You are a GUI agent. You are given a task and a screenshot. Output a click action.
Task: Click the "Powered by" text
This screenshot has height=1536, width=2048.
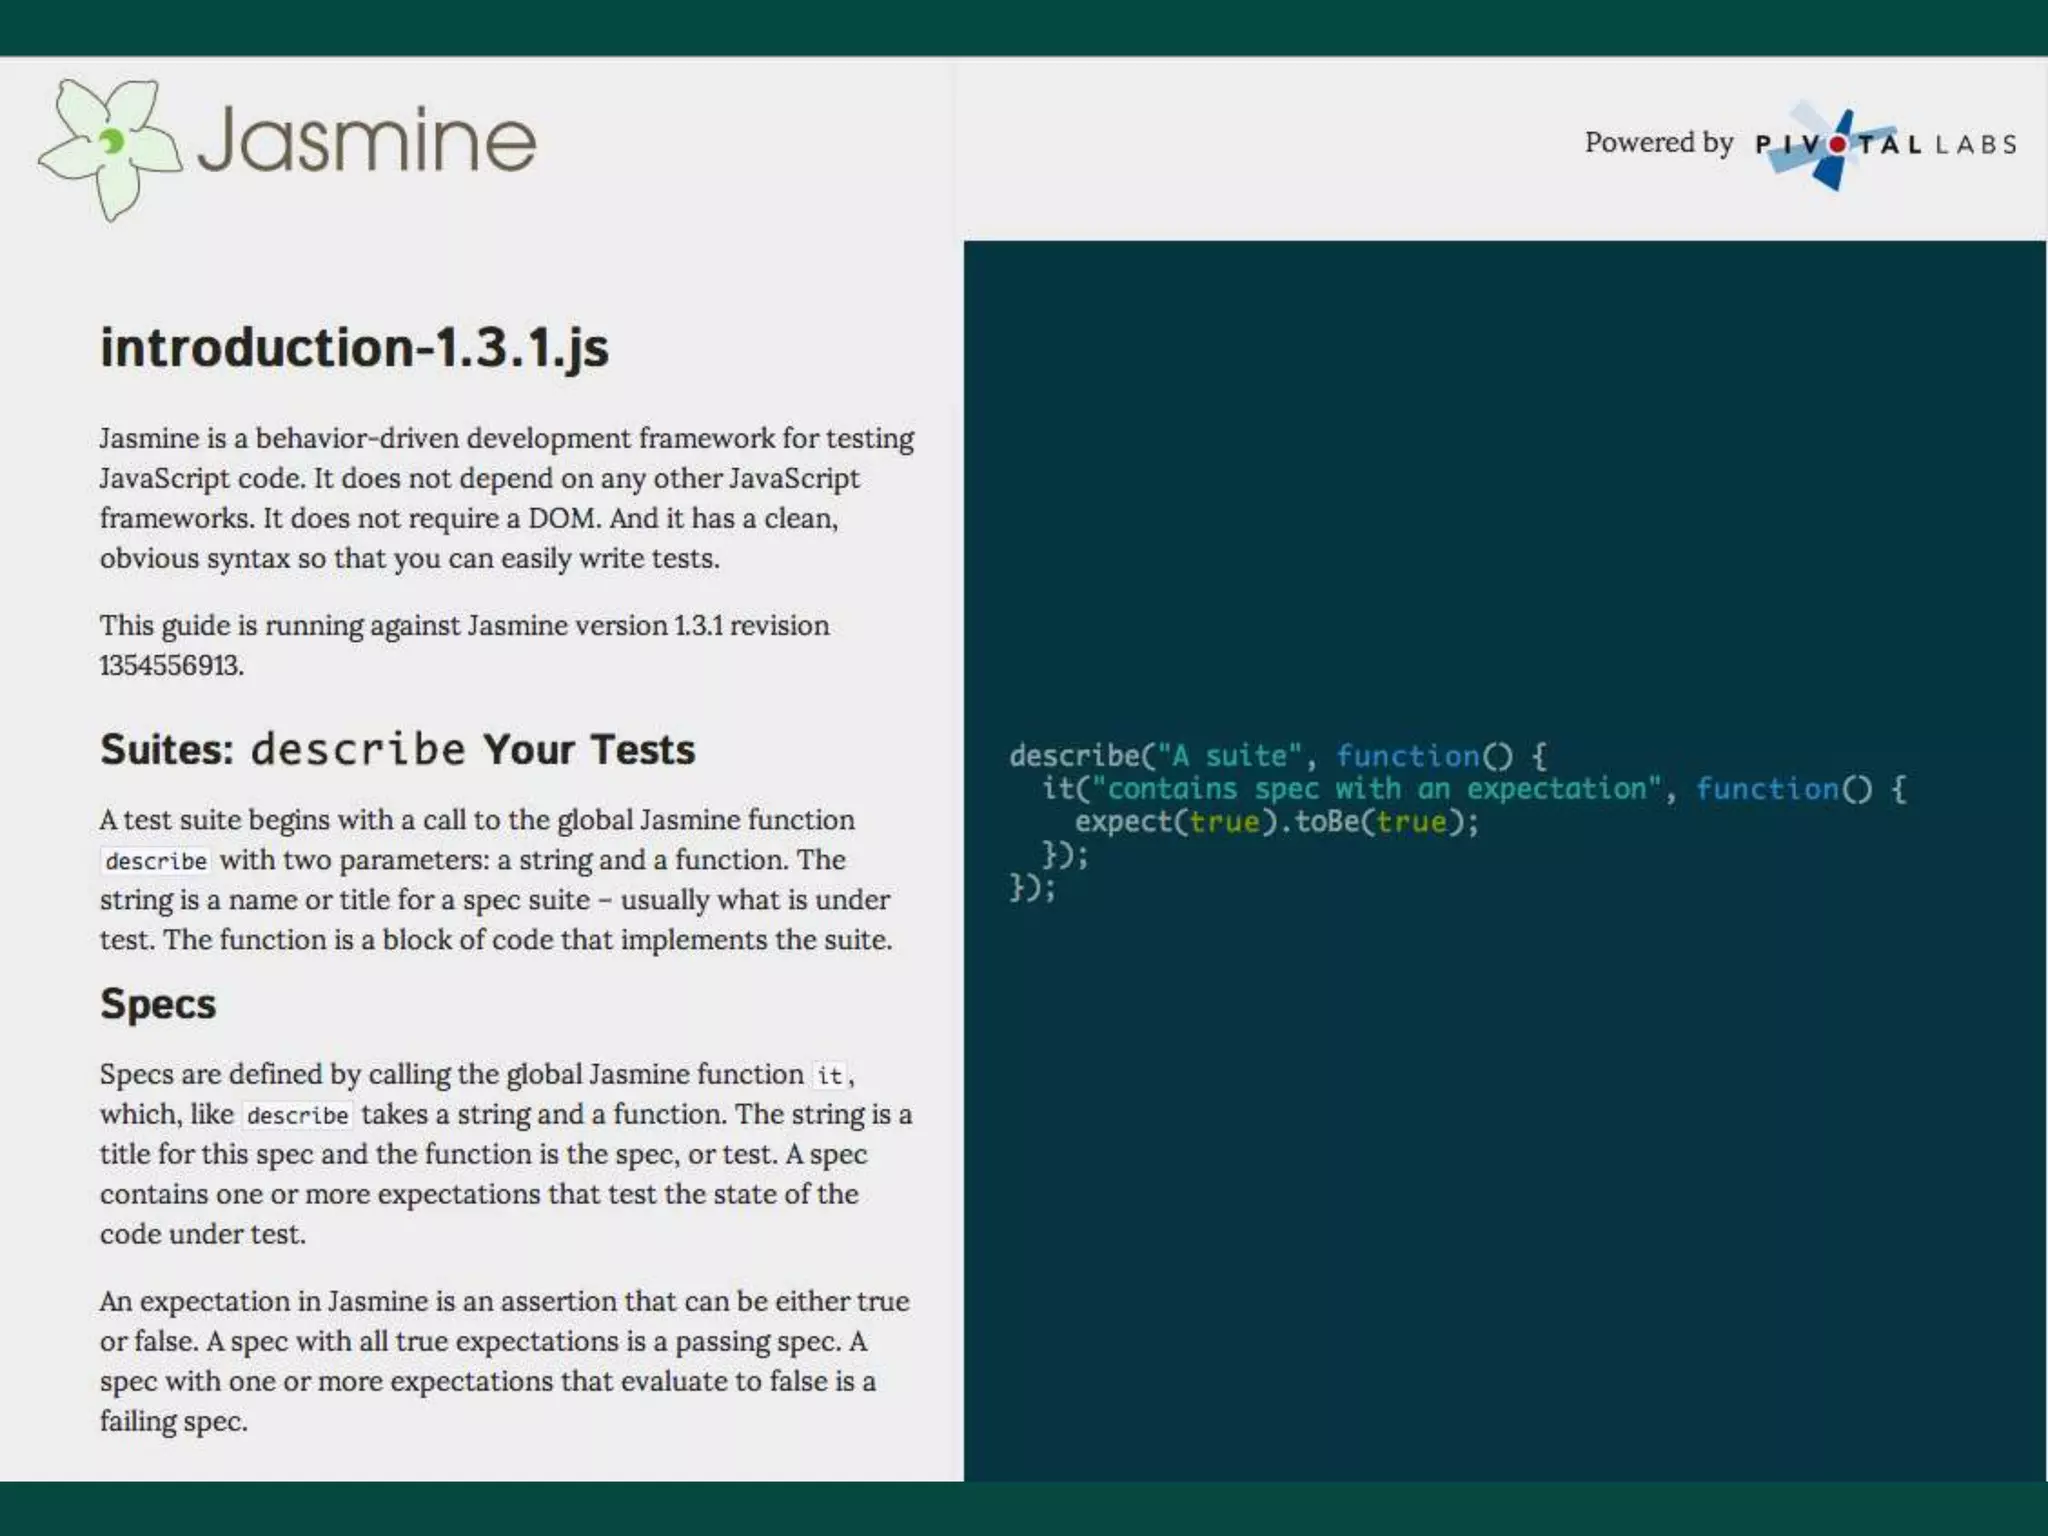[x=1658, y=143]
